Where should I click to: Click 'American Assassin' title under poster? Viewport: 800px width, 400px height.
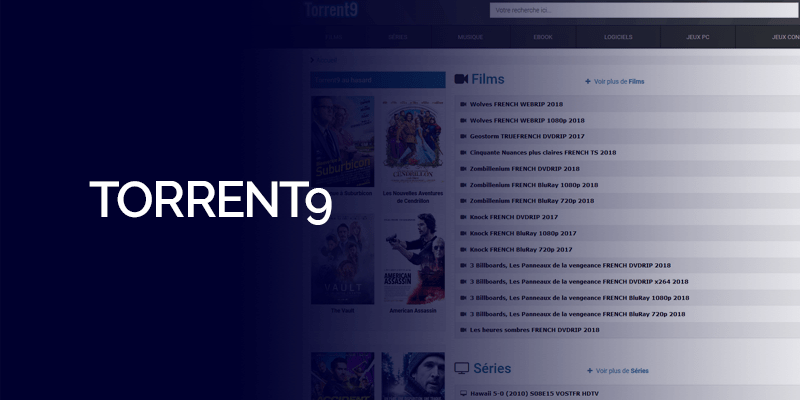pyautogui.click(x=413, y=311)
